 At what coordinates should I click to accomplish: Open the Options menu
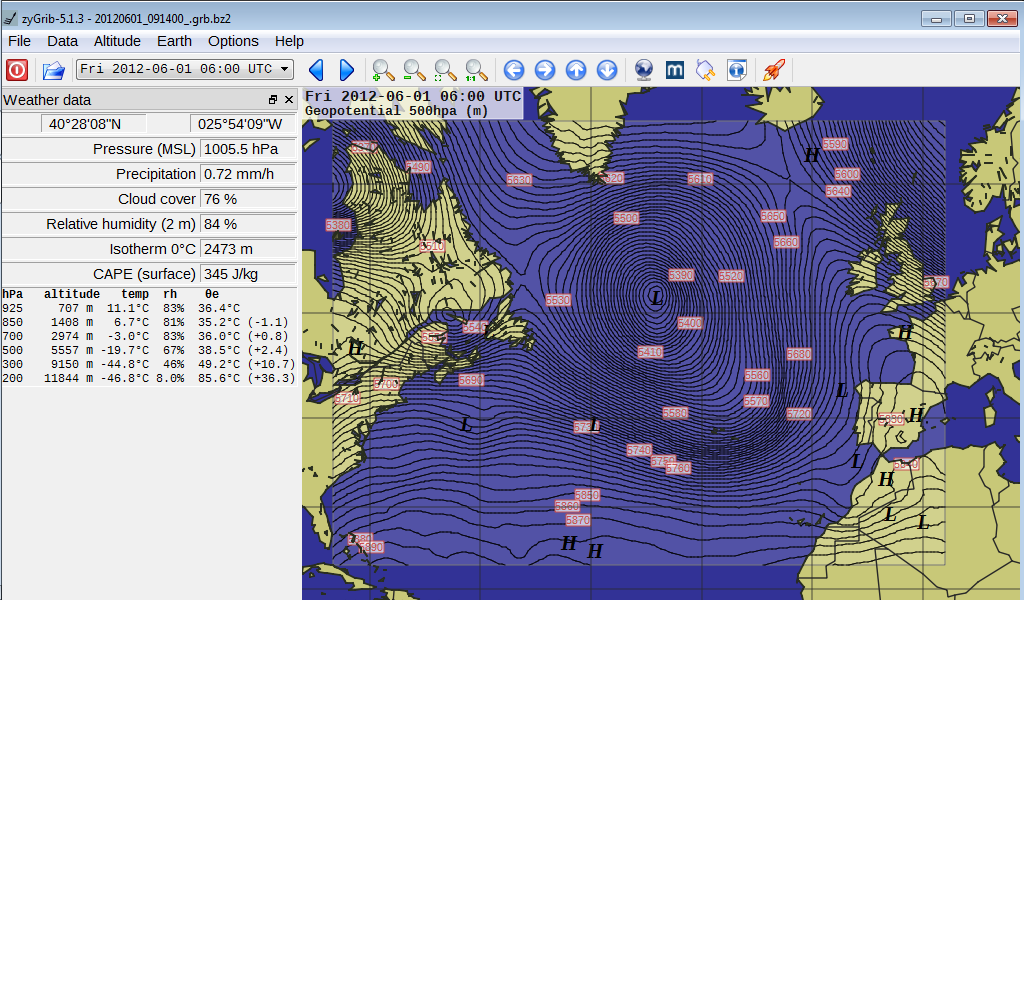click(233, 41)
